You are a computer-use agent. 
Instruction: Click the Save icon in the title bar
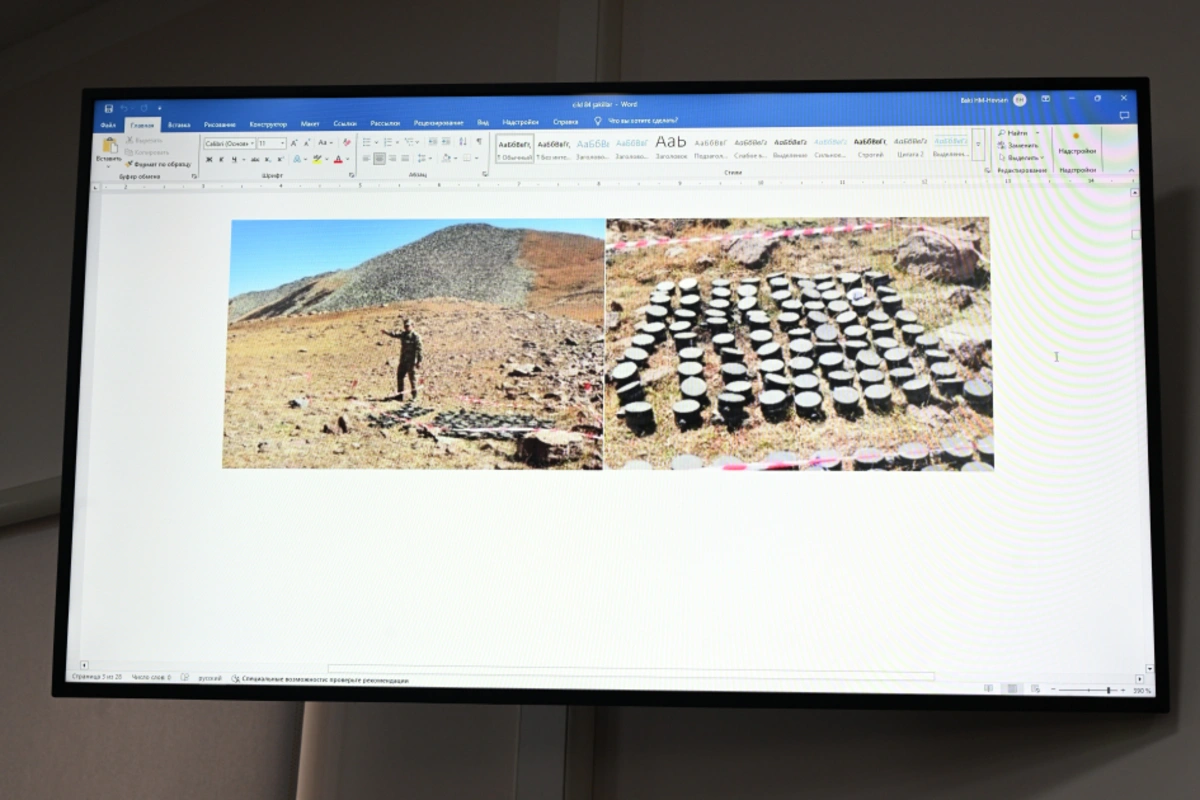(x=108, y=108)
